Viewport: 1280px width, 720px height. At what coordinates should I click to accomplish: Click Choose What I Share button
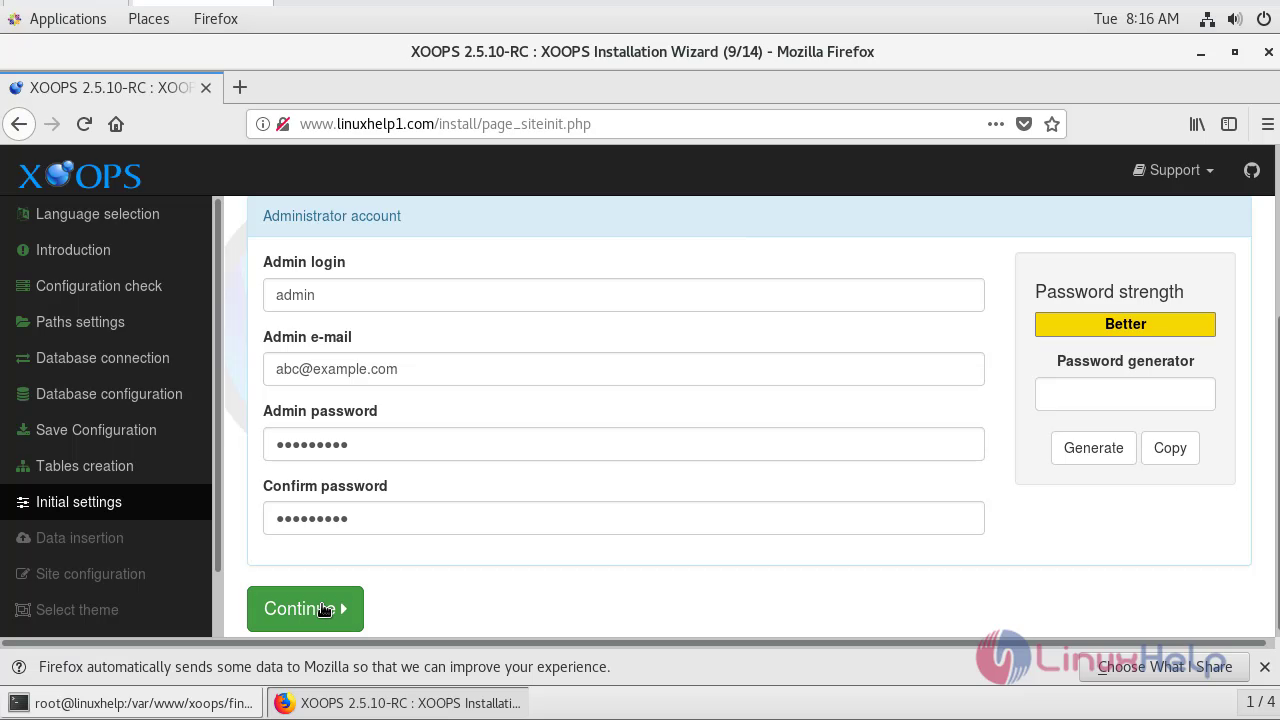(1165, 667)
